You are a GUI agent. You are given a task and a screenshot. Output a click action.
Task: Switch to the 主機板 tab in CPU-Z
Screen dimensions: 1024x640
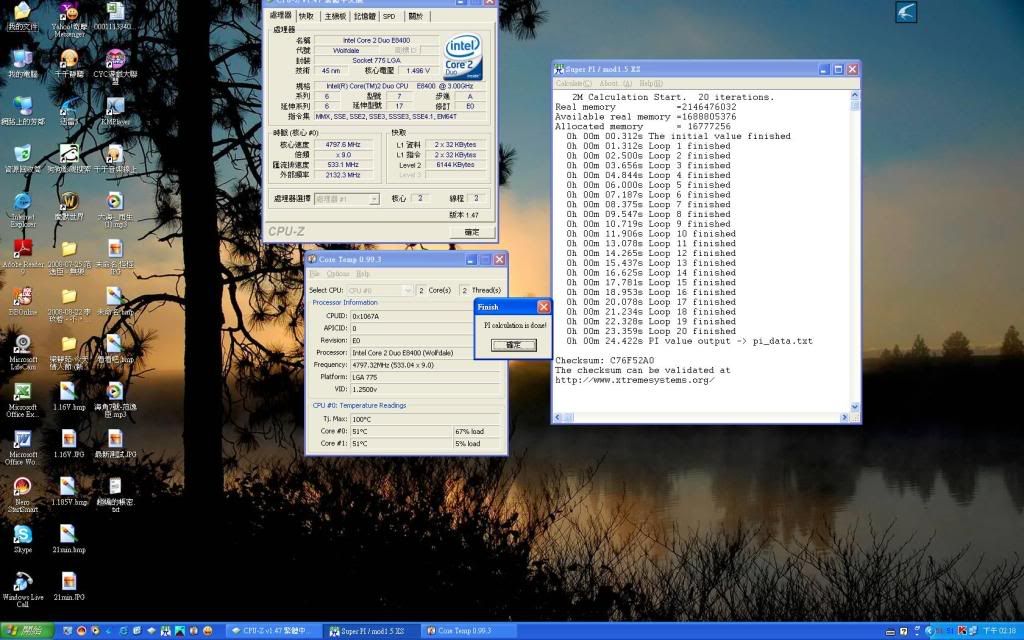(x=336, y=16)
